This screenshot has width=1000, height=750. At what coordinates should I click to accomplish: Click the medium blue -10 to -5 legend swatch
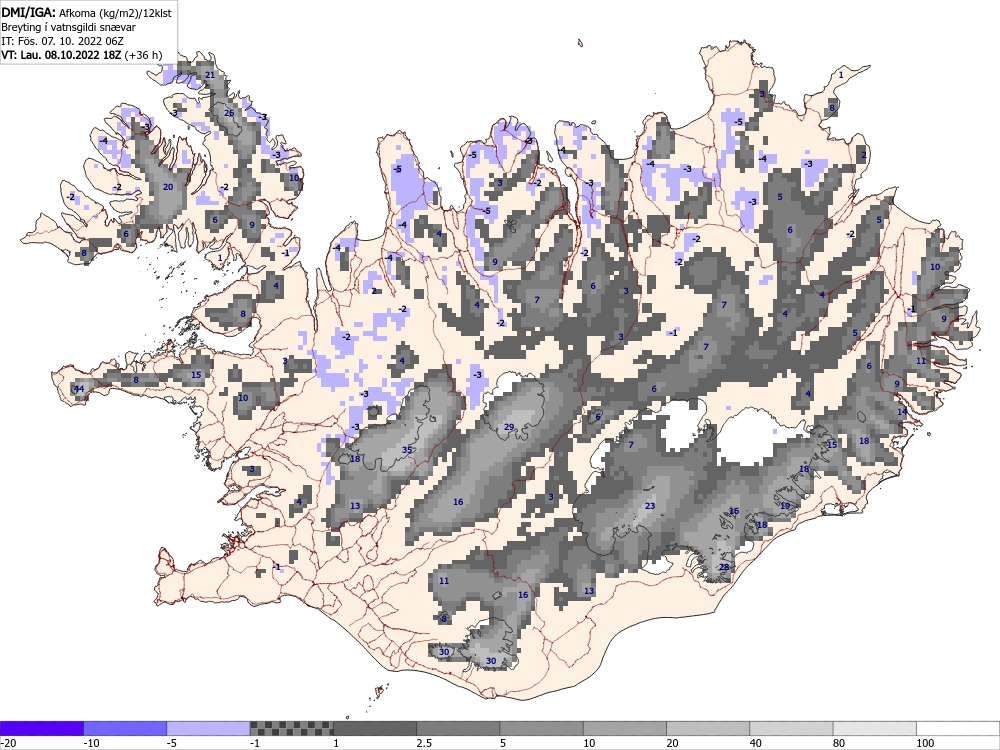point(125,728)
